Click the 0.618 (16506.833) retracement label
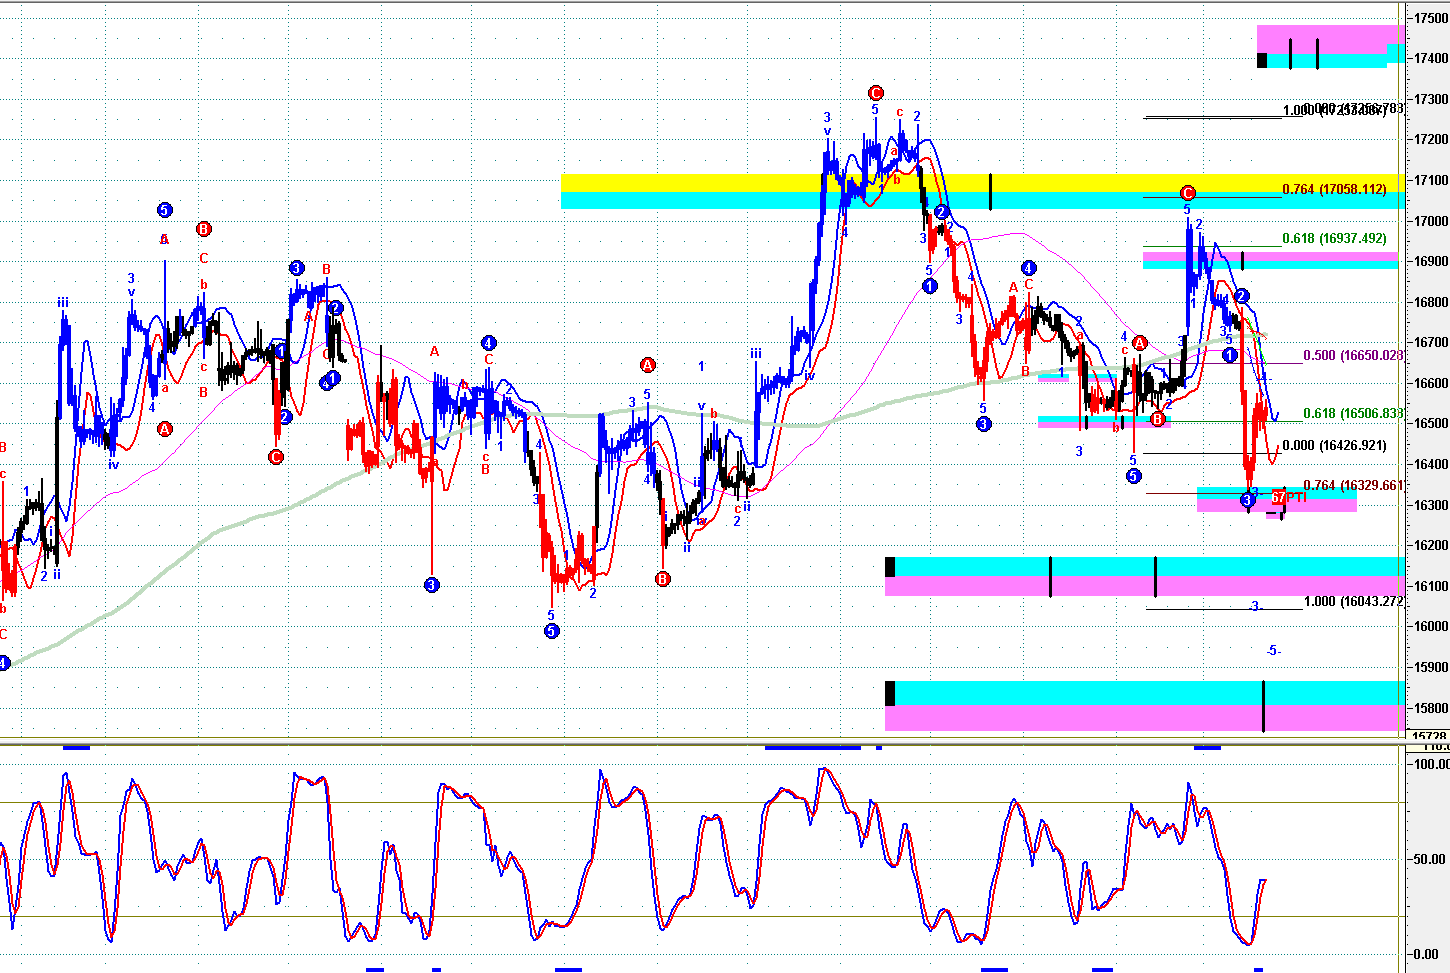This screenshot has width=1450, height=973. [x=1354, y=413]
